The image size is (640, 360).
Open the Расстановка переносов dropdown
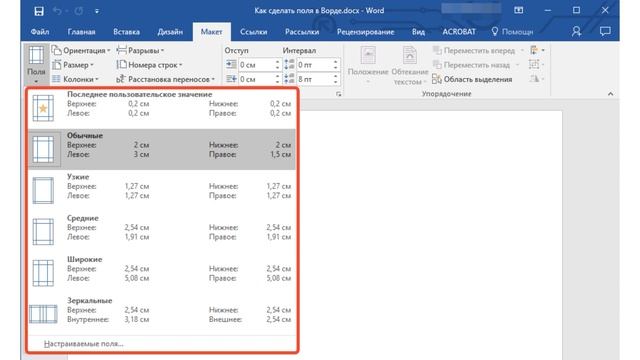tap(166, 79)
